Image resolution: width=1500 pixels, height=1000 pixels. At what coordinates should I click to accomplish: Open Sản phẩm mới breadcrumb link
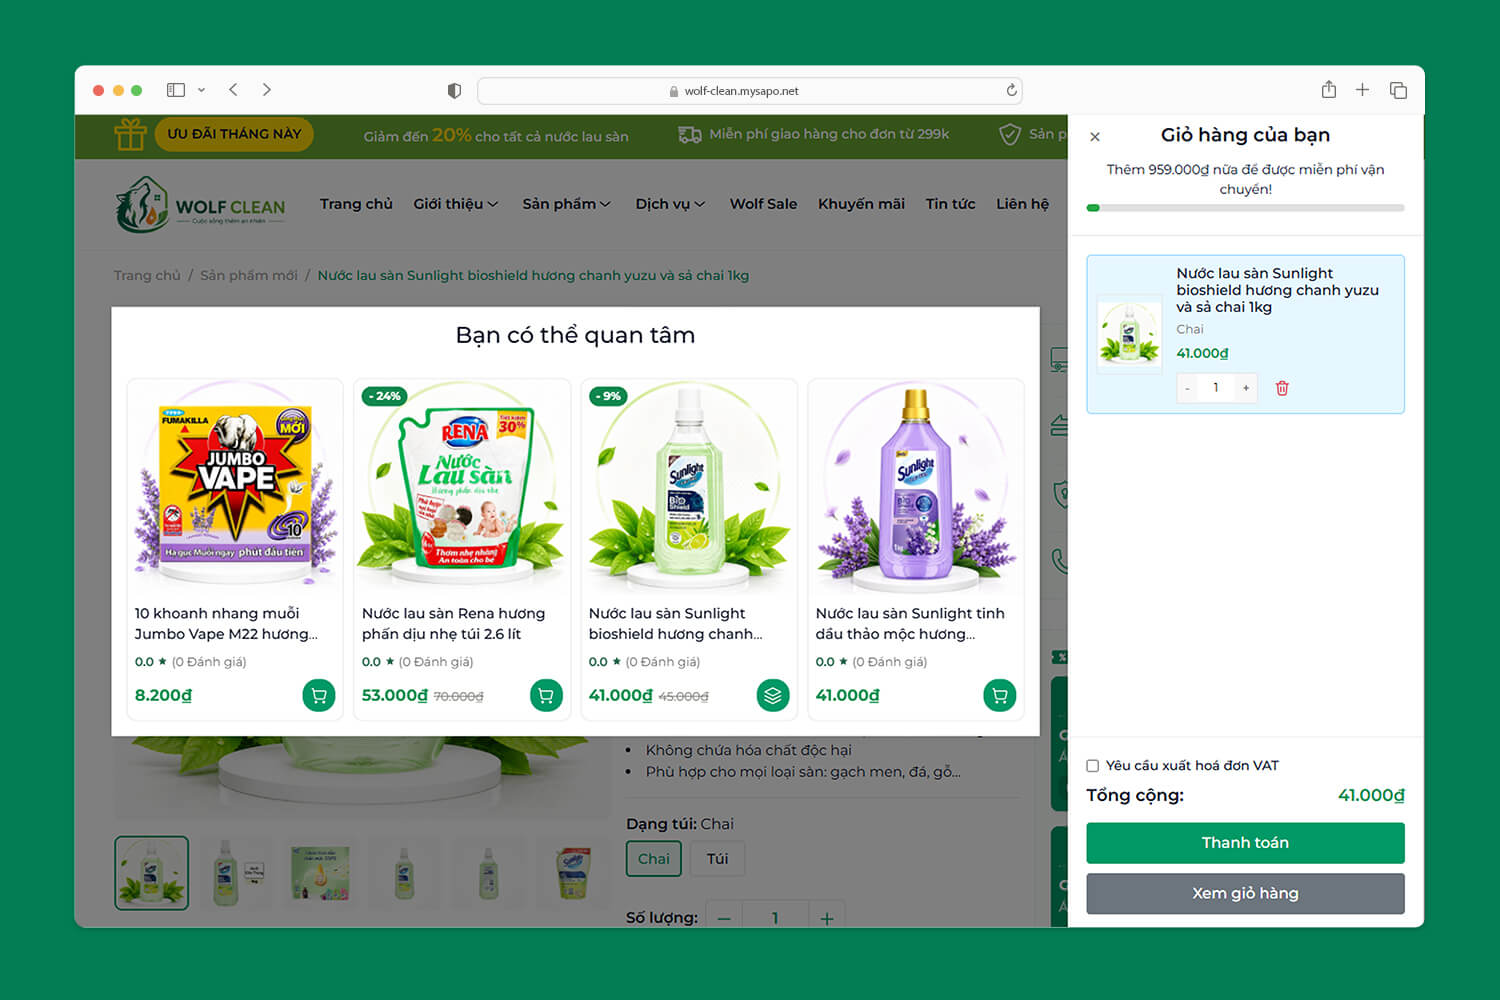pos(249,276)
